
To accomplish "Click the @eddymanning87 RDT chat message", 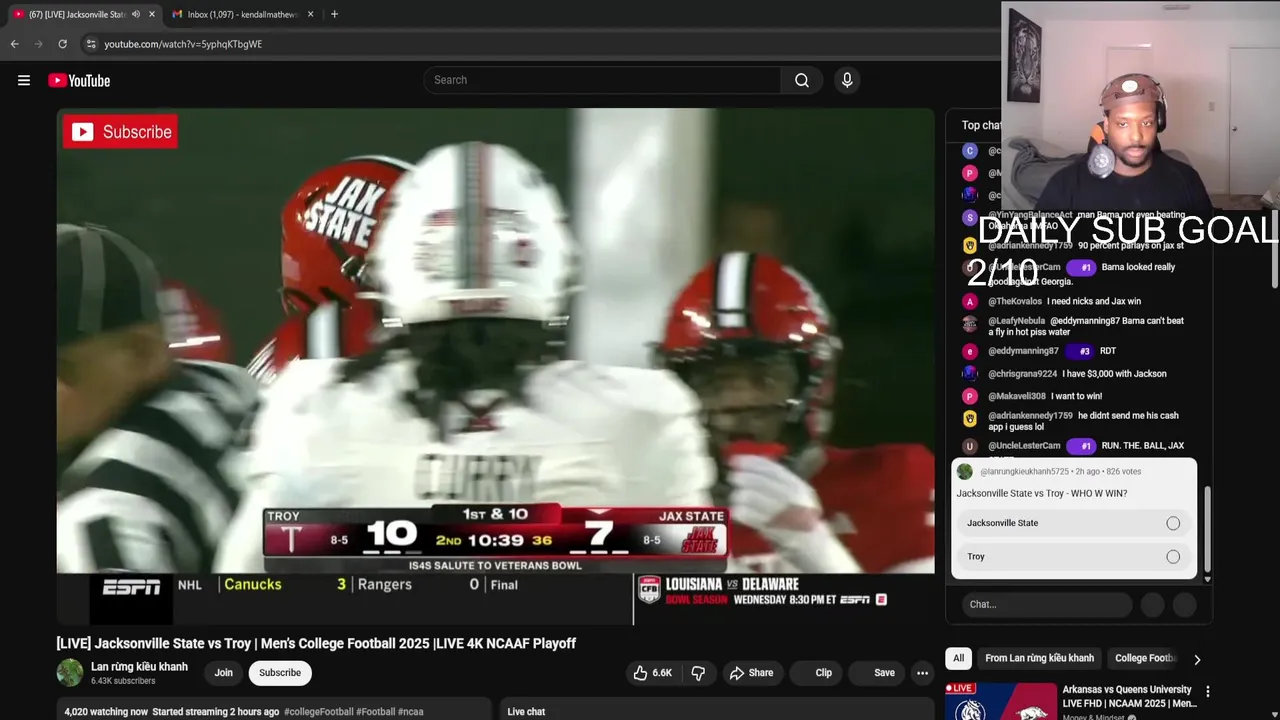I will (1052, 351).
